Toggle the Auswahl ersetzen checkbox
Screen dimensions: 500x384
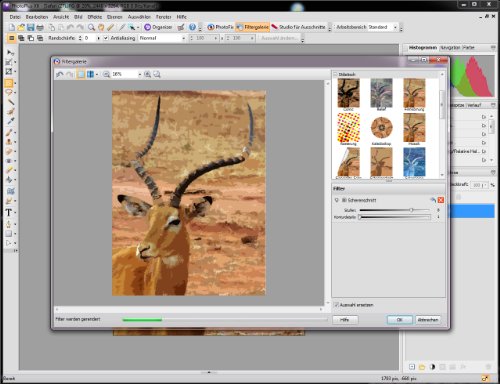(336, 305)
